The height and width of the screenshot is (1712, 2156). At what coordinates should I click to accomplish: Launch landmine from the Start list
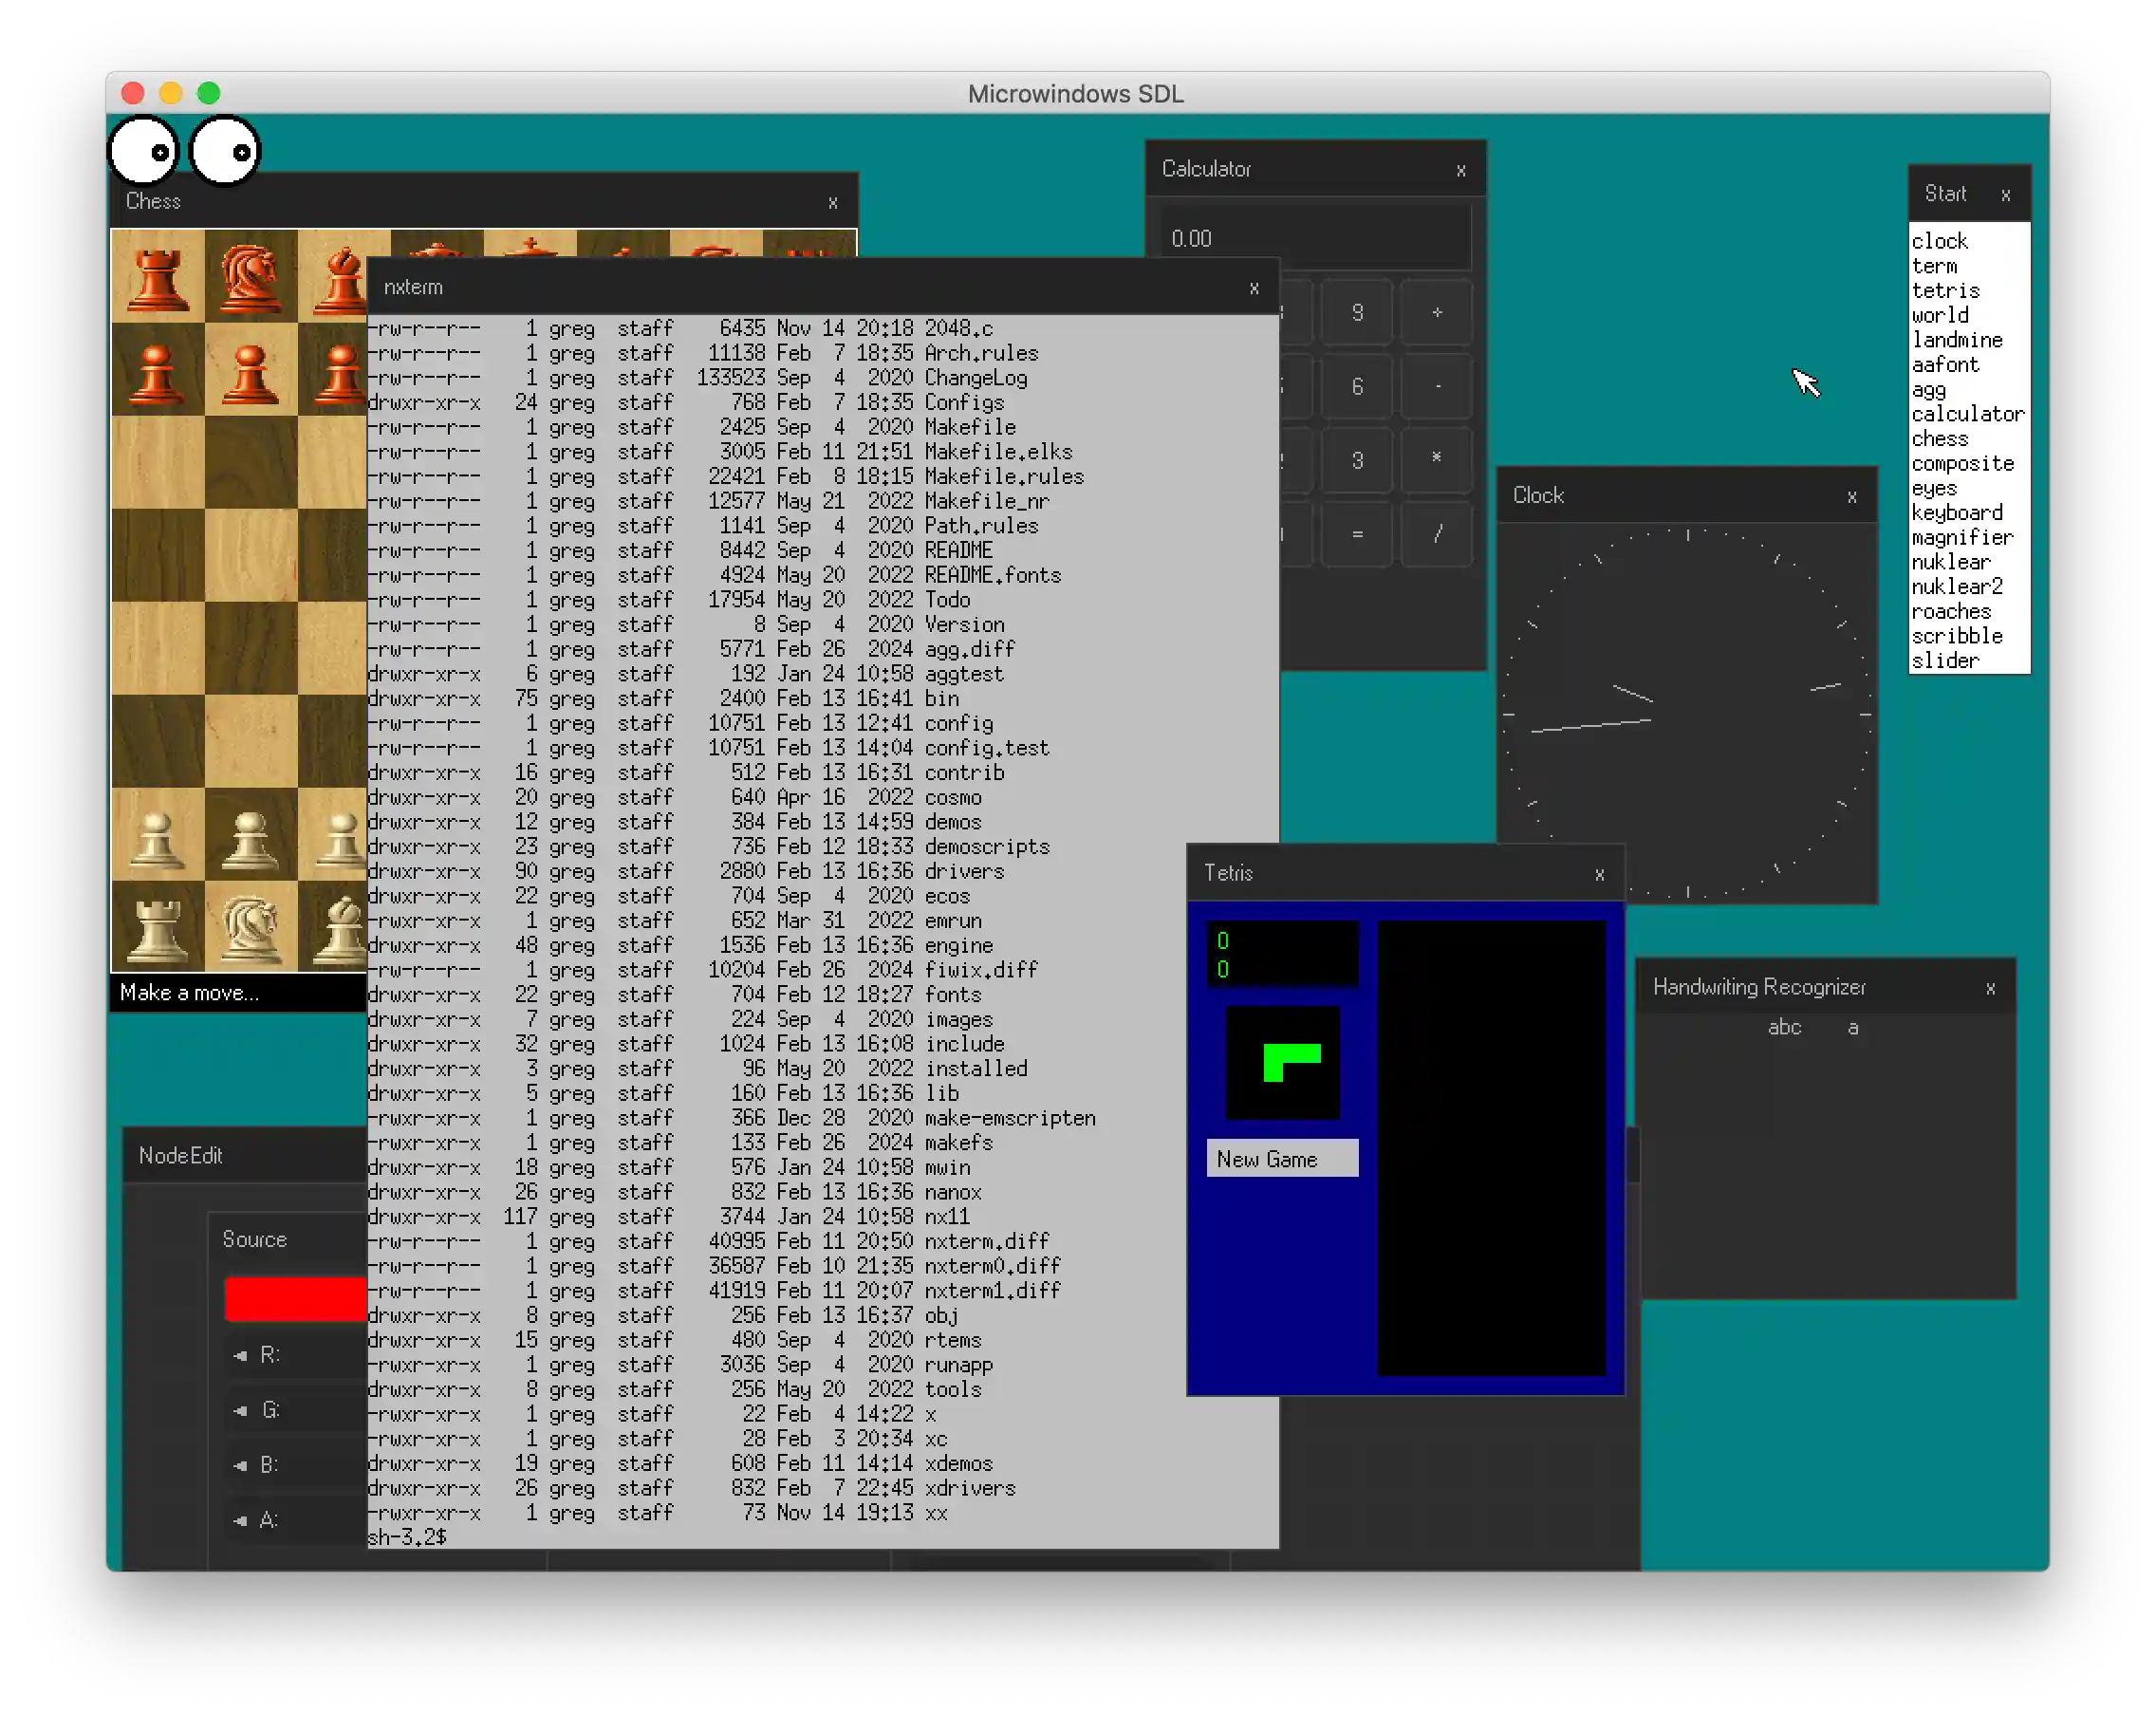[x=1956, y=340]
